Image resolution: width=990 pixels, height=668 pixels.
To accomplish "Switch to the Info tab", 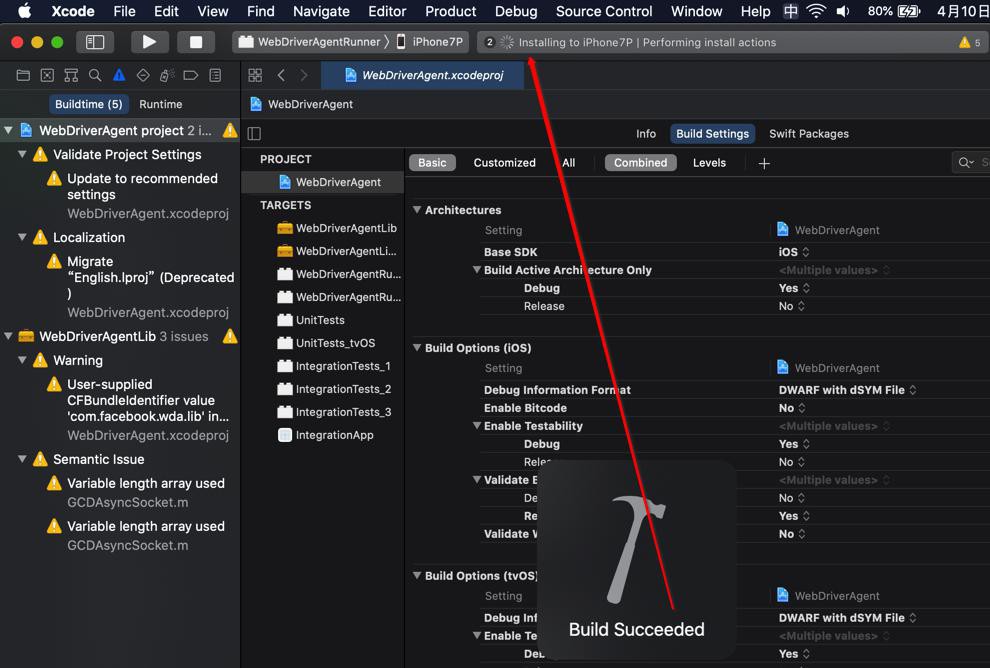I will [645, 134].
